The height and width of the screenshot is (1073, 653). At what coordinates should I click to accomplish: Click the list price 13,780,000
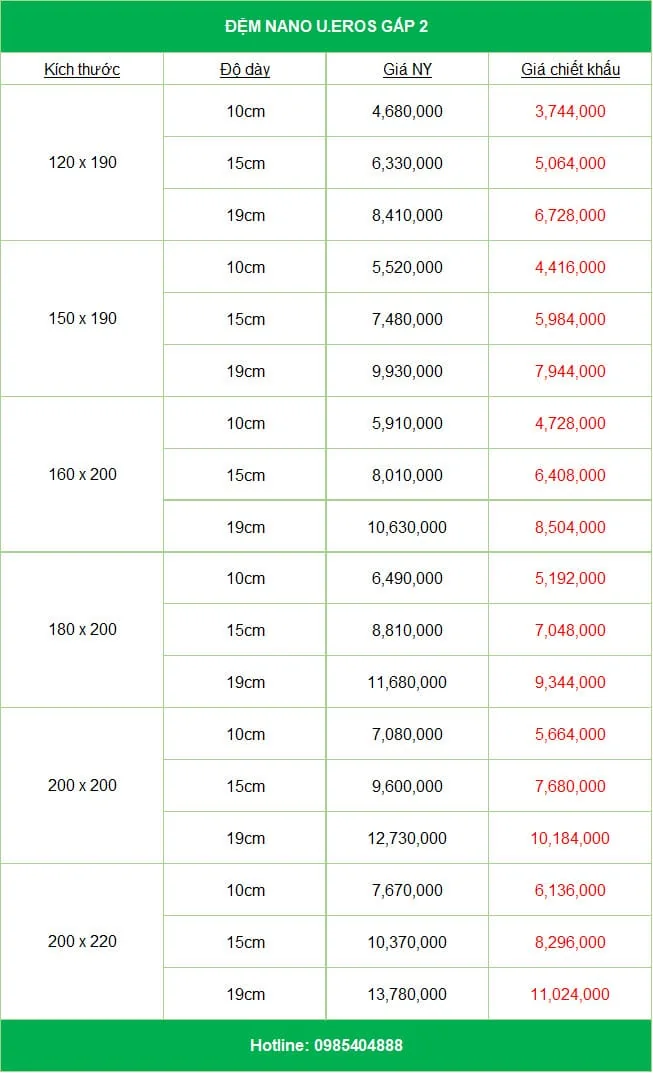[x=407, y=994]
